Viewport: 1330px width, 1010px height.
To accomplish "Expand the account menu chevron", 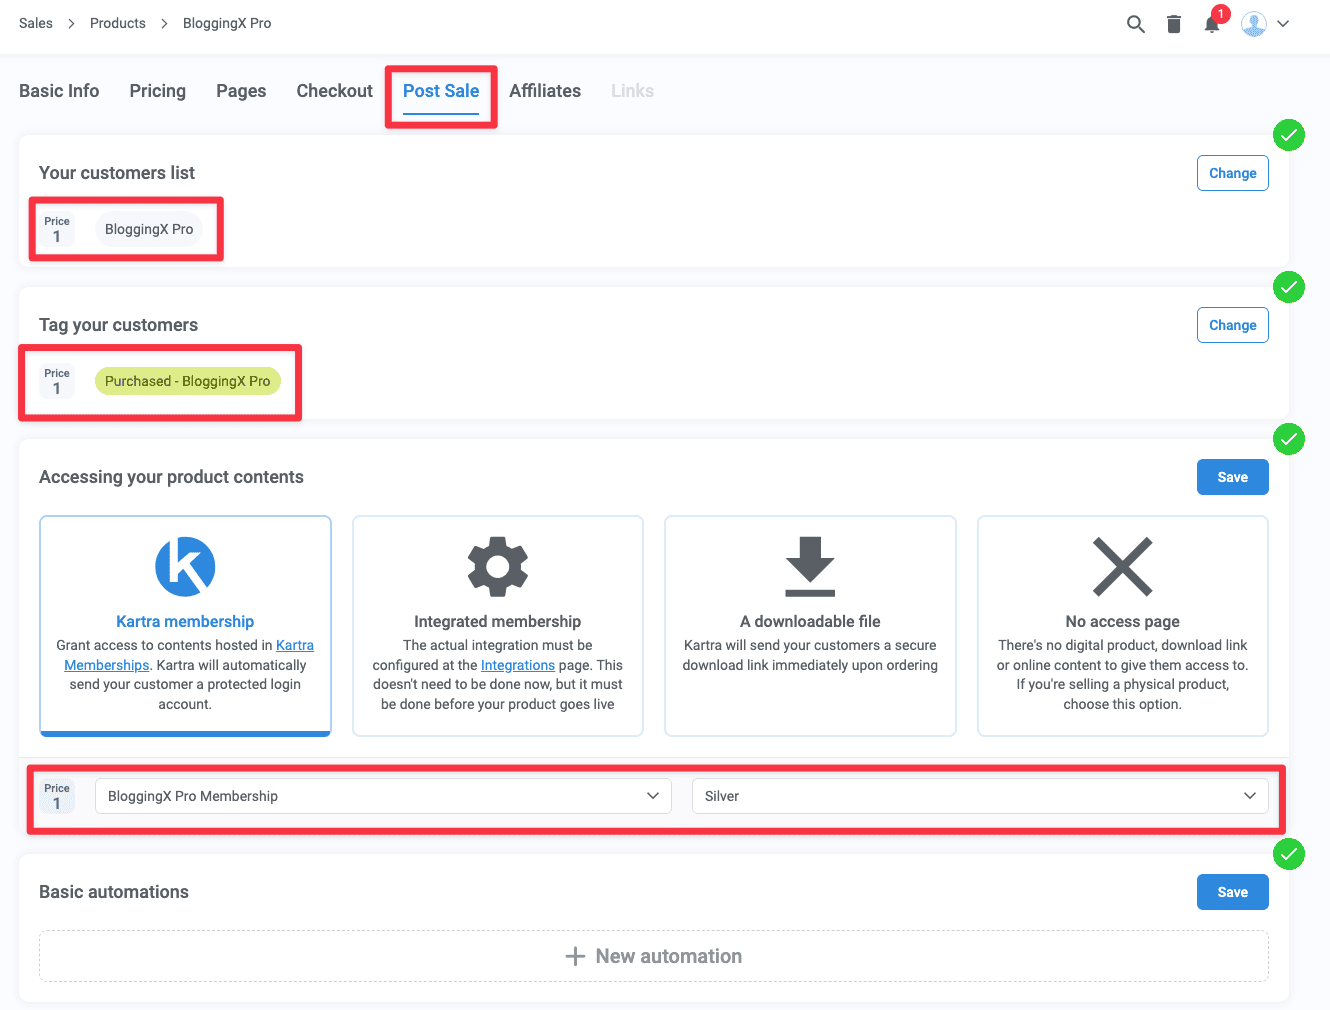I will click(1283, 24).
